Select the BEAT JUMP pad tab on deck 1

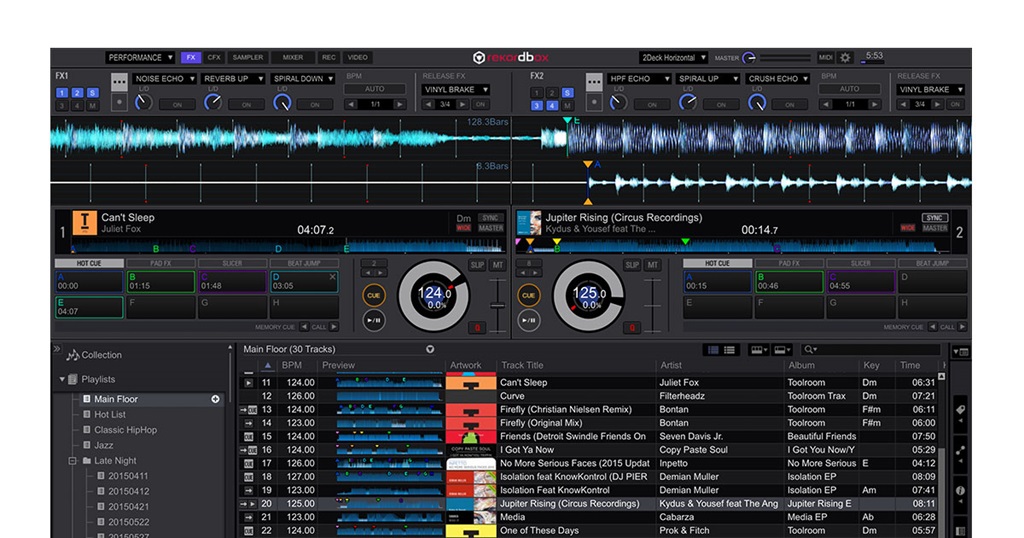coord(303,263)
